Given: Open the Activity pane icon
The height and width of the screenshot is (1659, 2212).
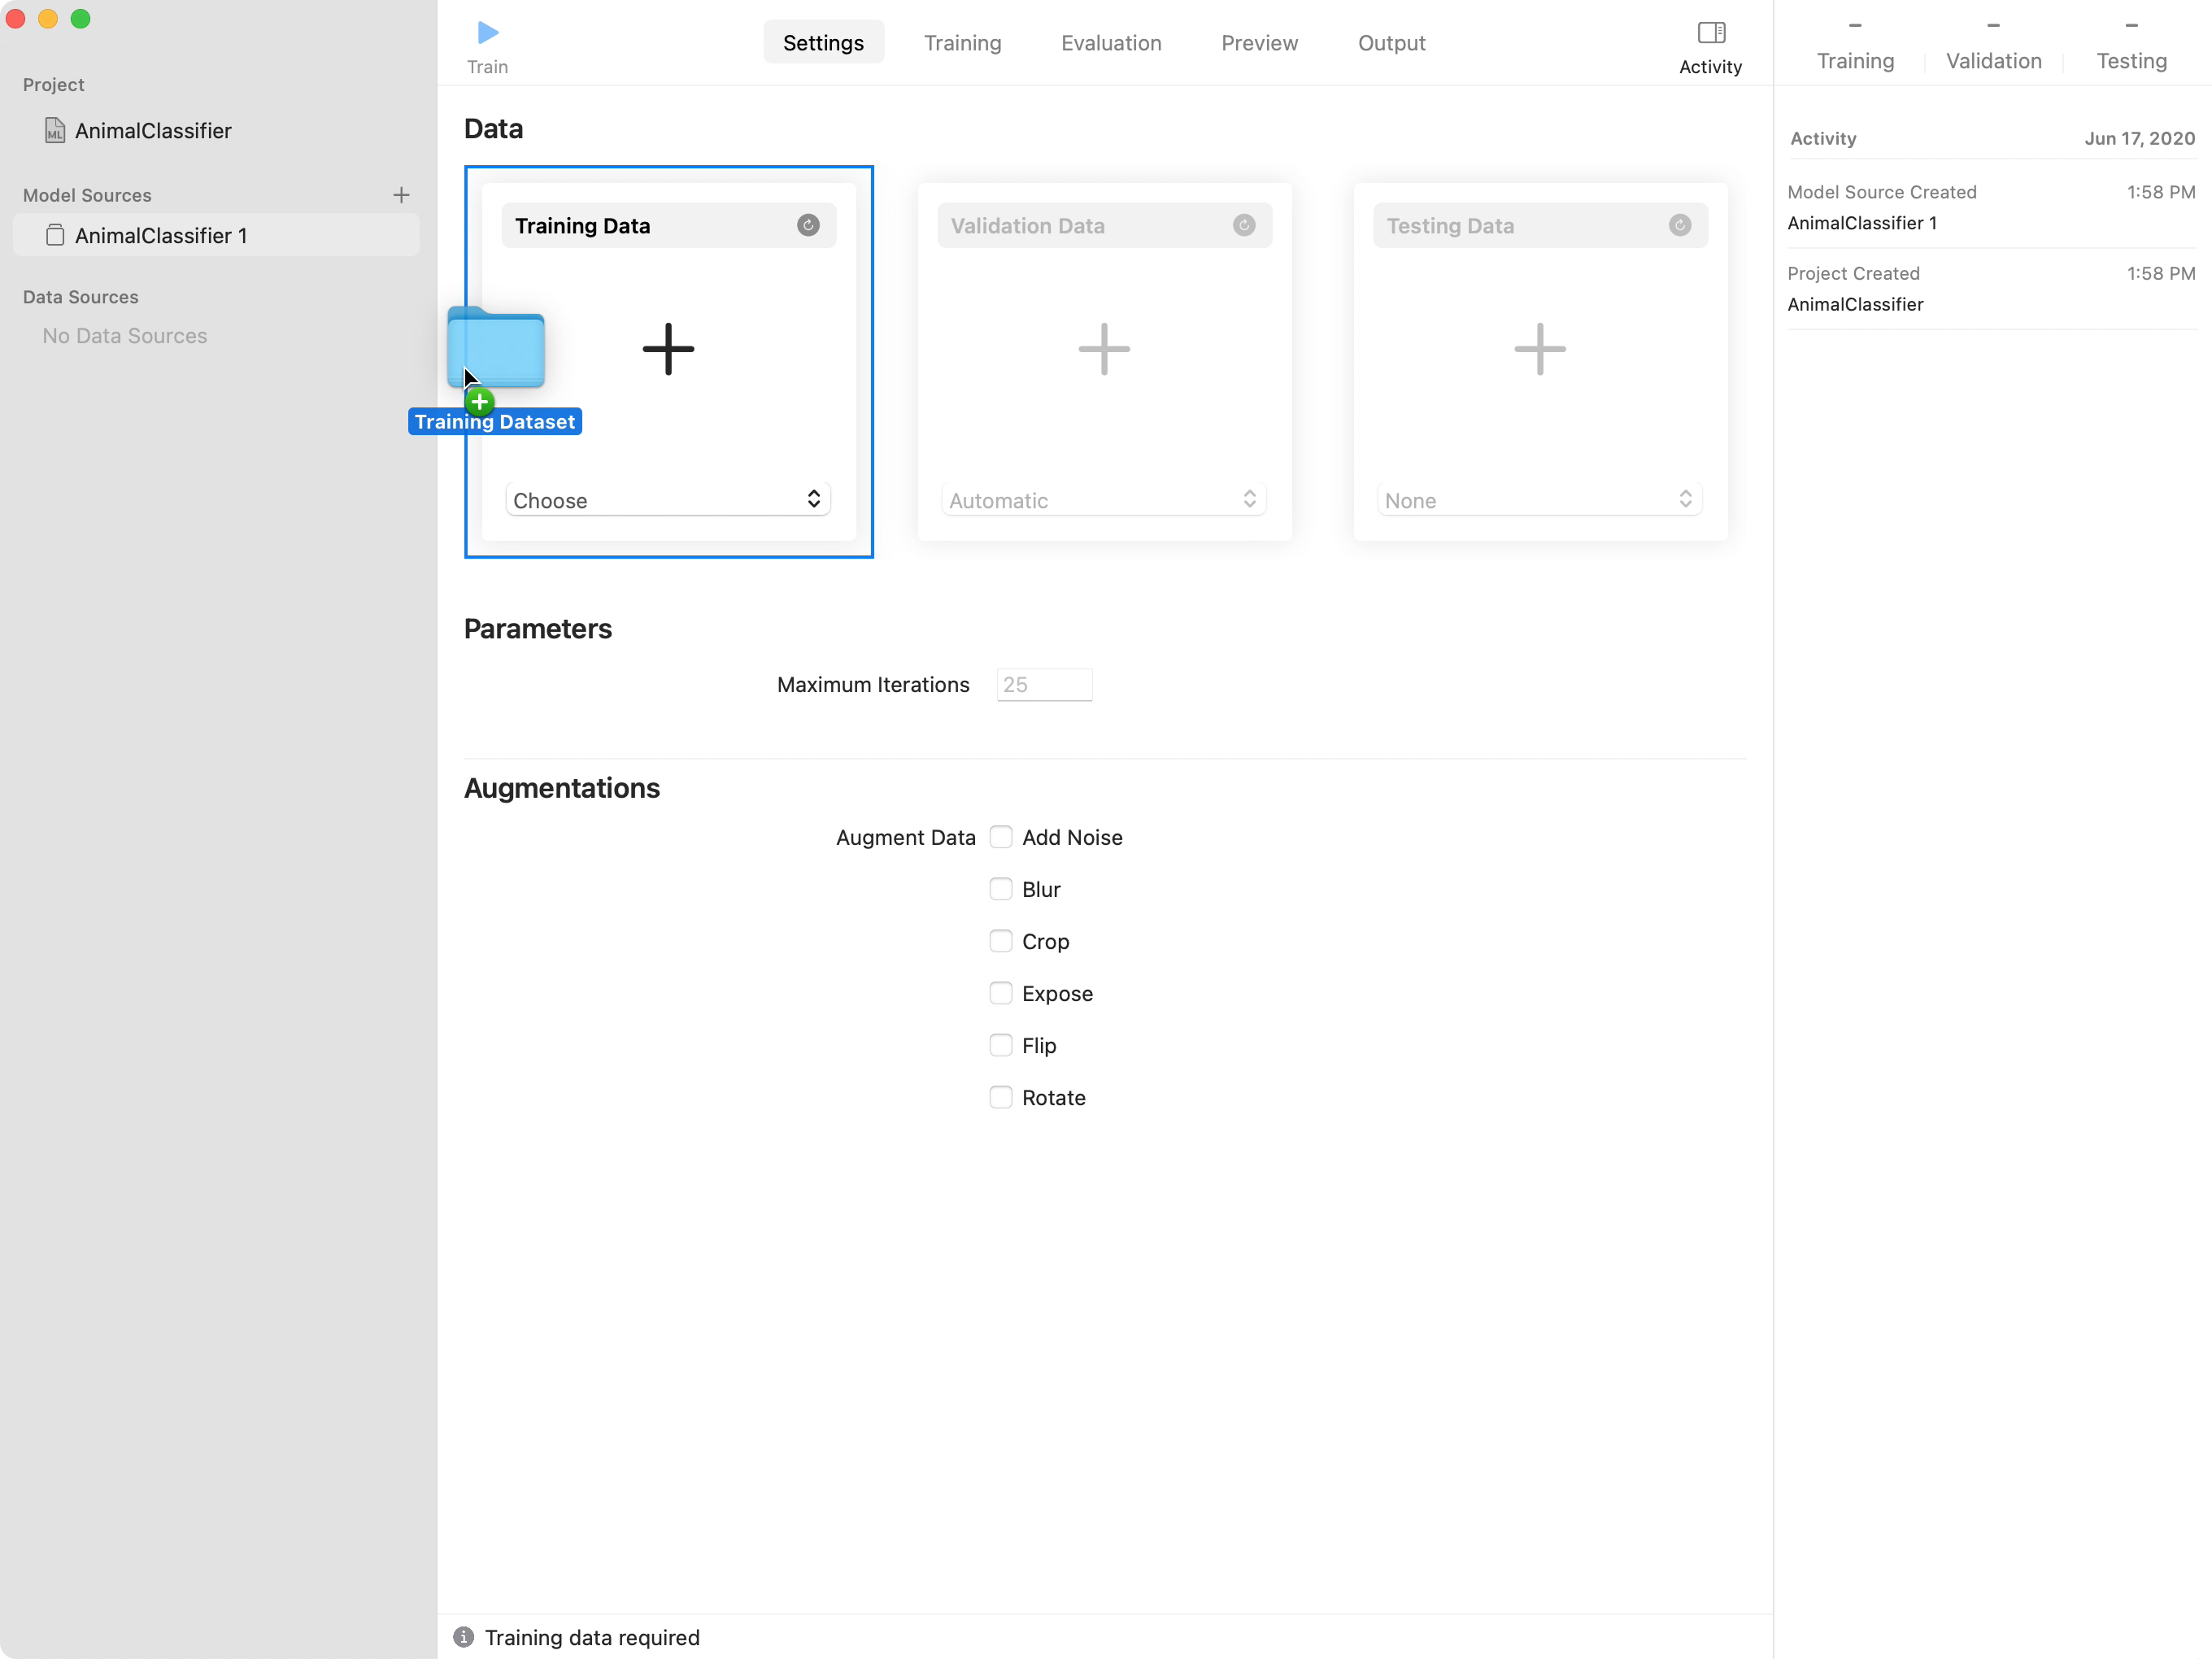Looking at the screenshot, I should coord(1710,31).
